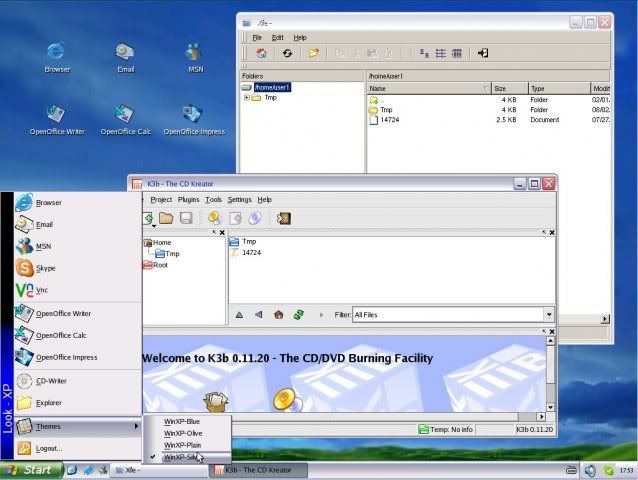Click the save disk icon in K3b toolbar

point(186,218)
